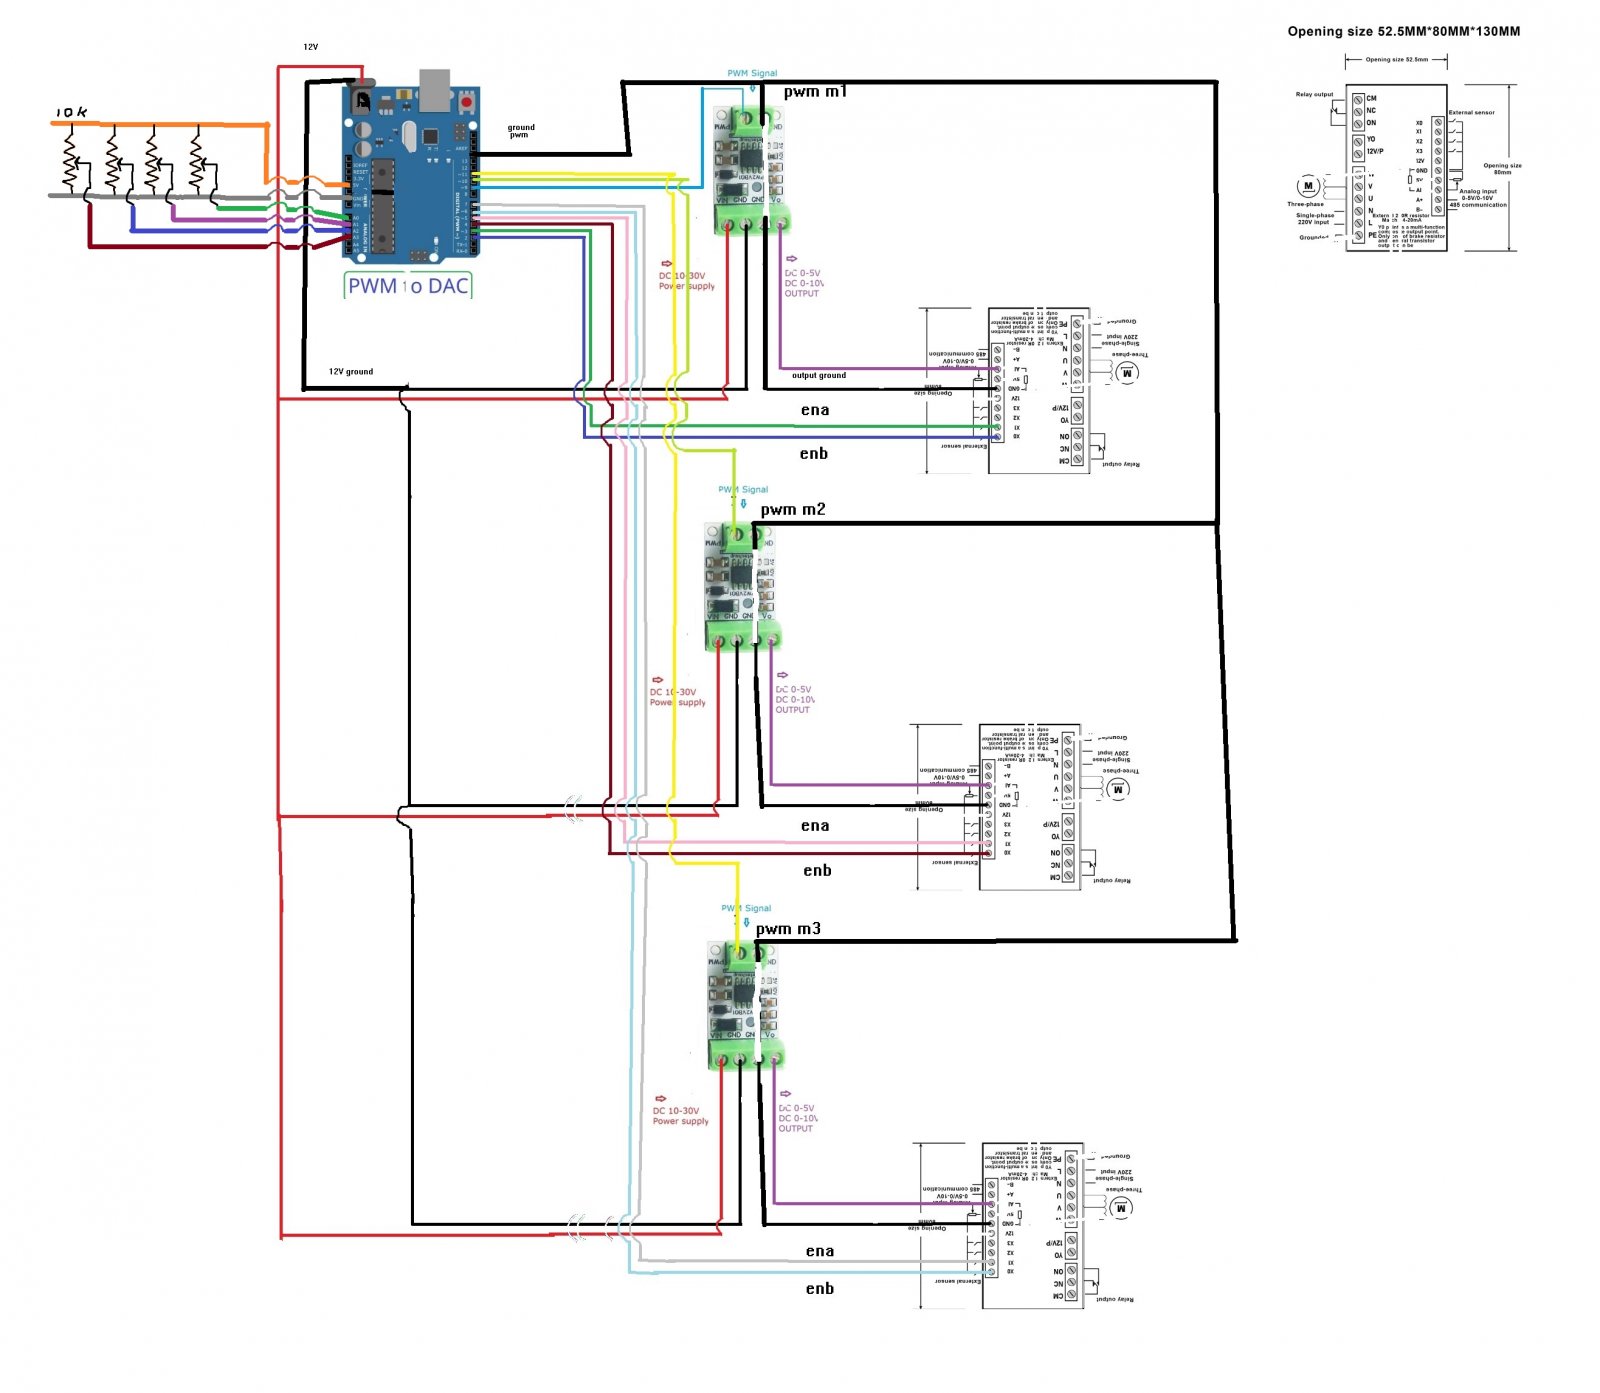Click the 'PWM Signal' label above pwm m3 module
The width and height of the screenshot is (1600, 1393).
pos(746,908)
